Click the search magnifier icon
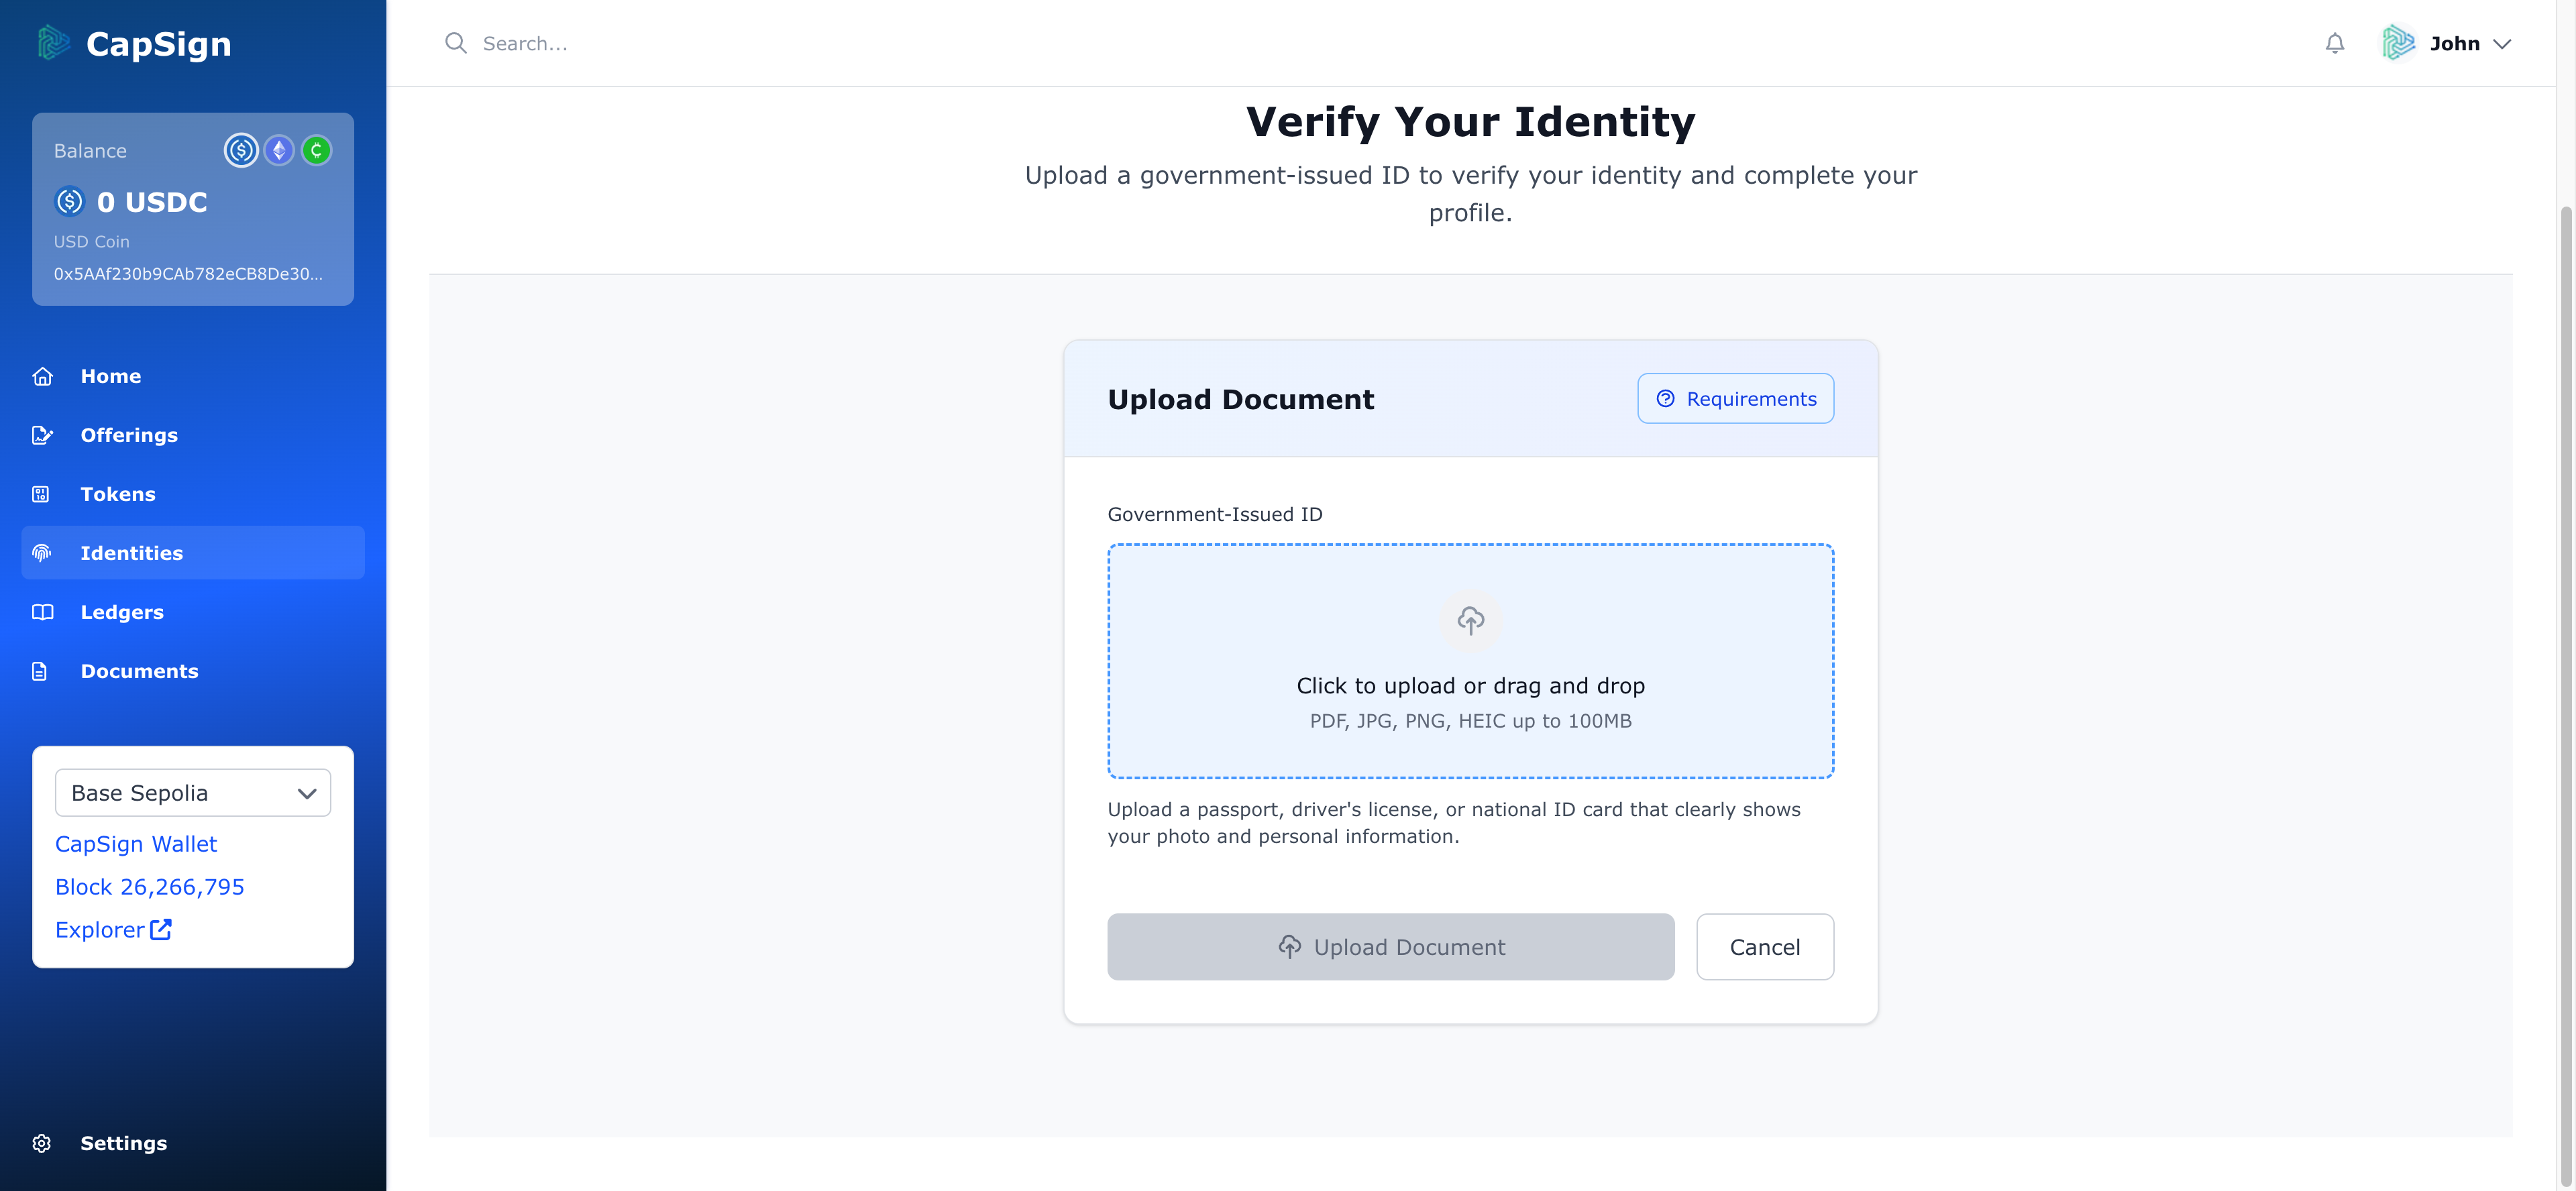Viewport: 2576px width, 1191px height. point(455,43)
